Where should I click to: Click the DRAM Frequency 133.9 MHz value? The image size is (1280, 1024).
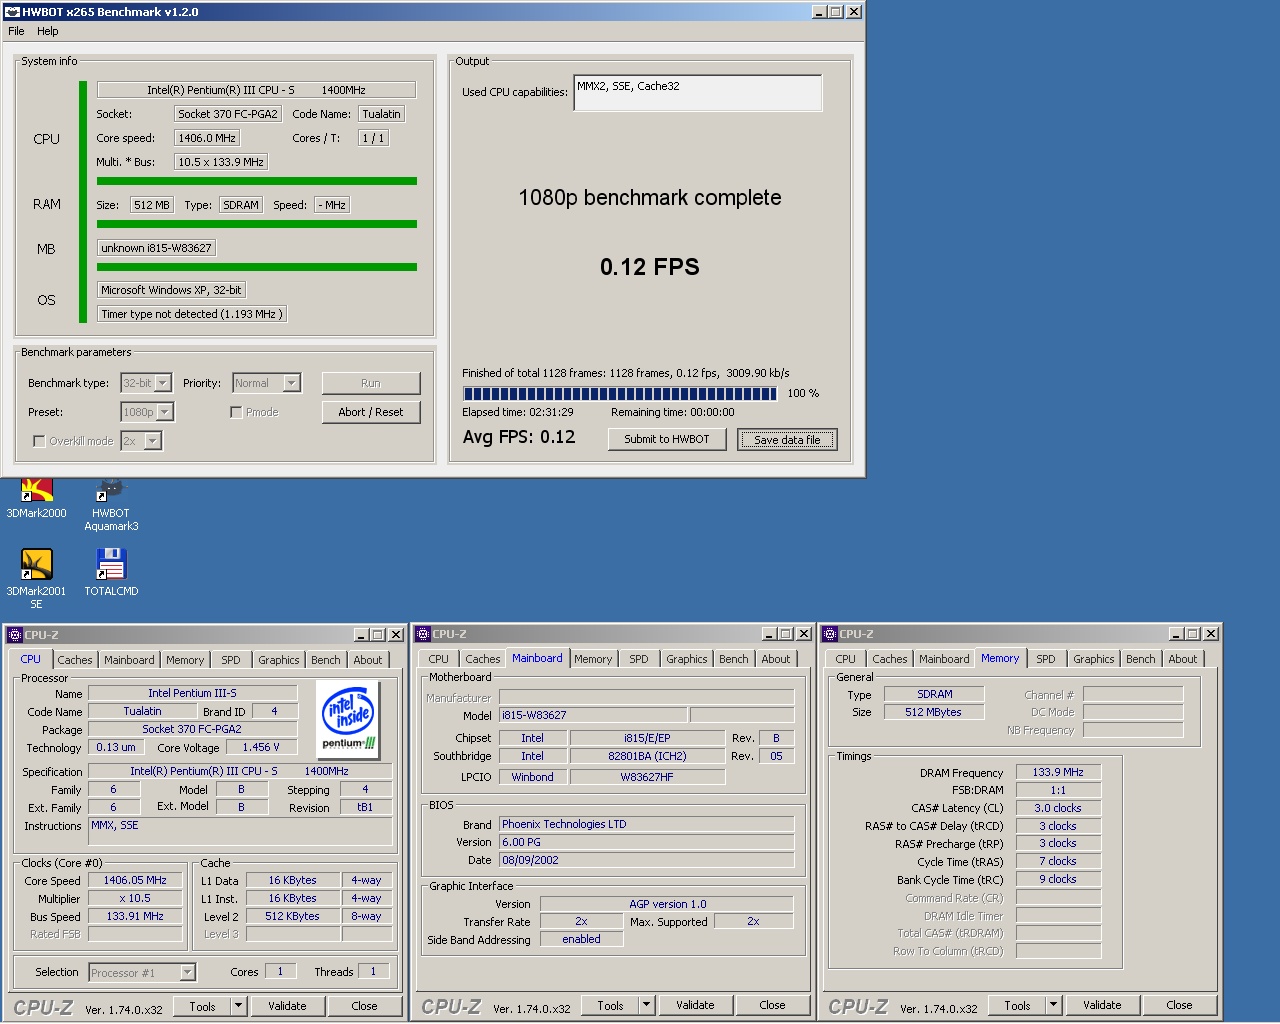pos(1058,772)
